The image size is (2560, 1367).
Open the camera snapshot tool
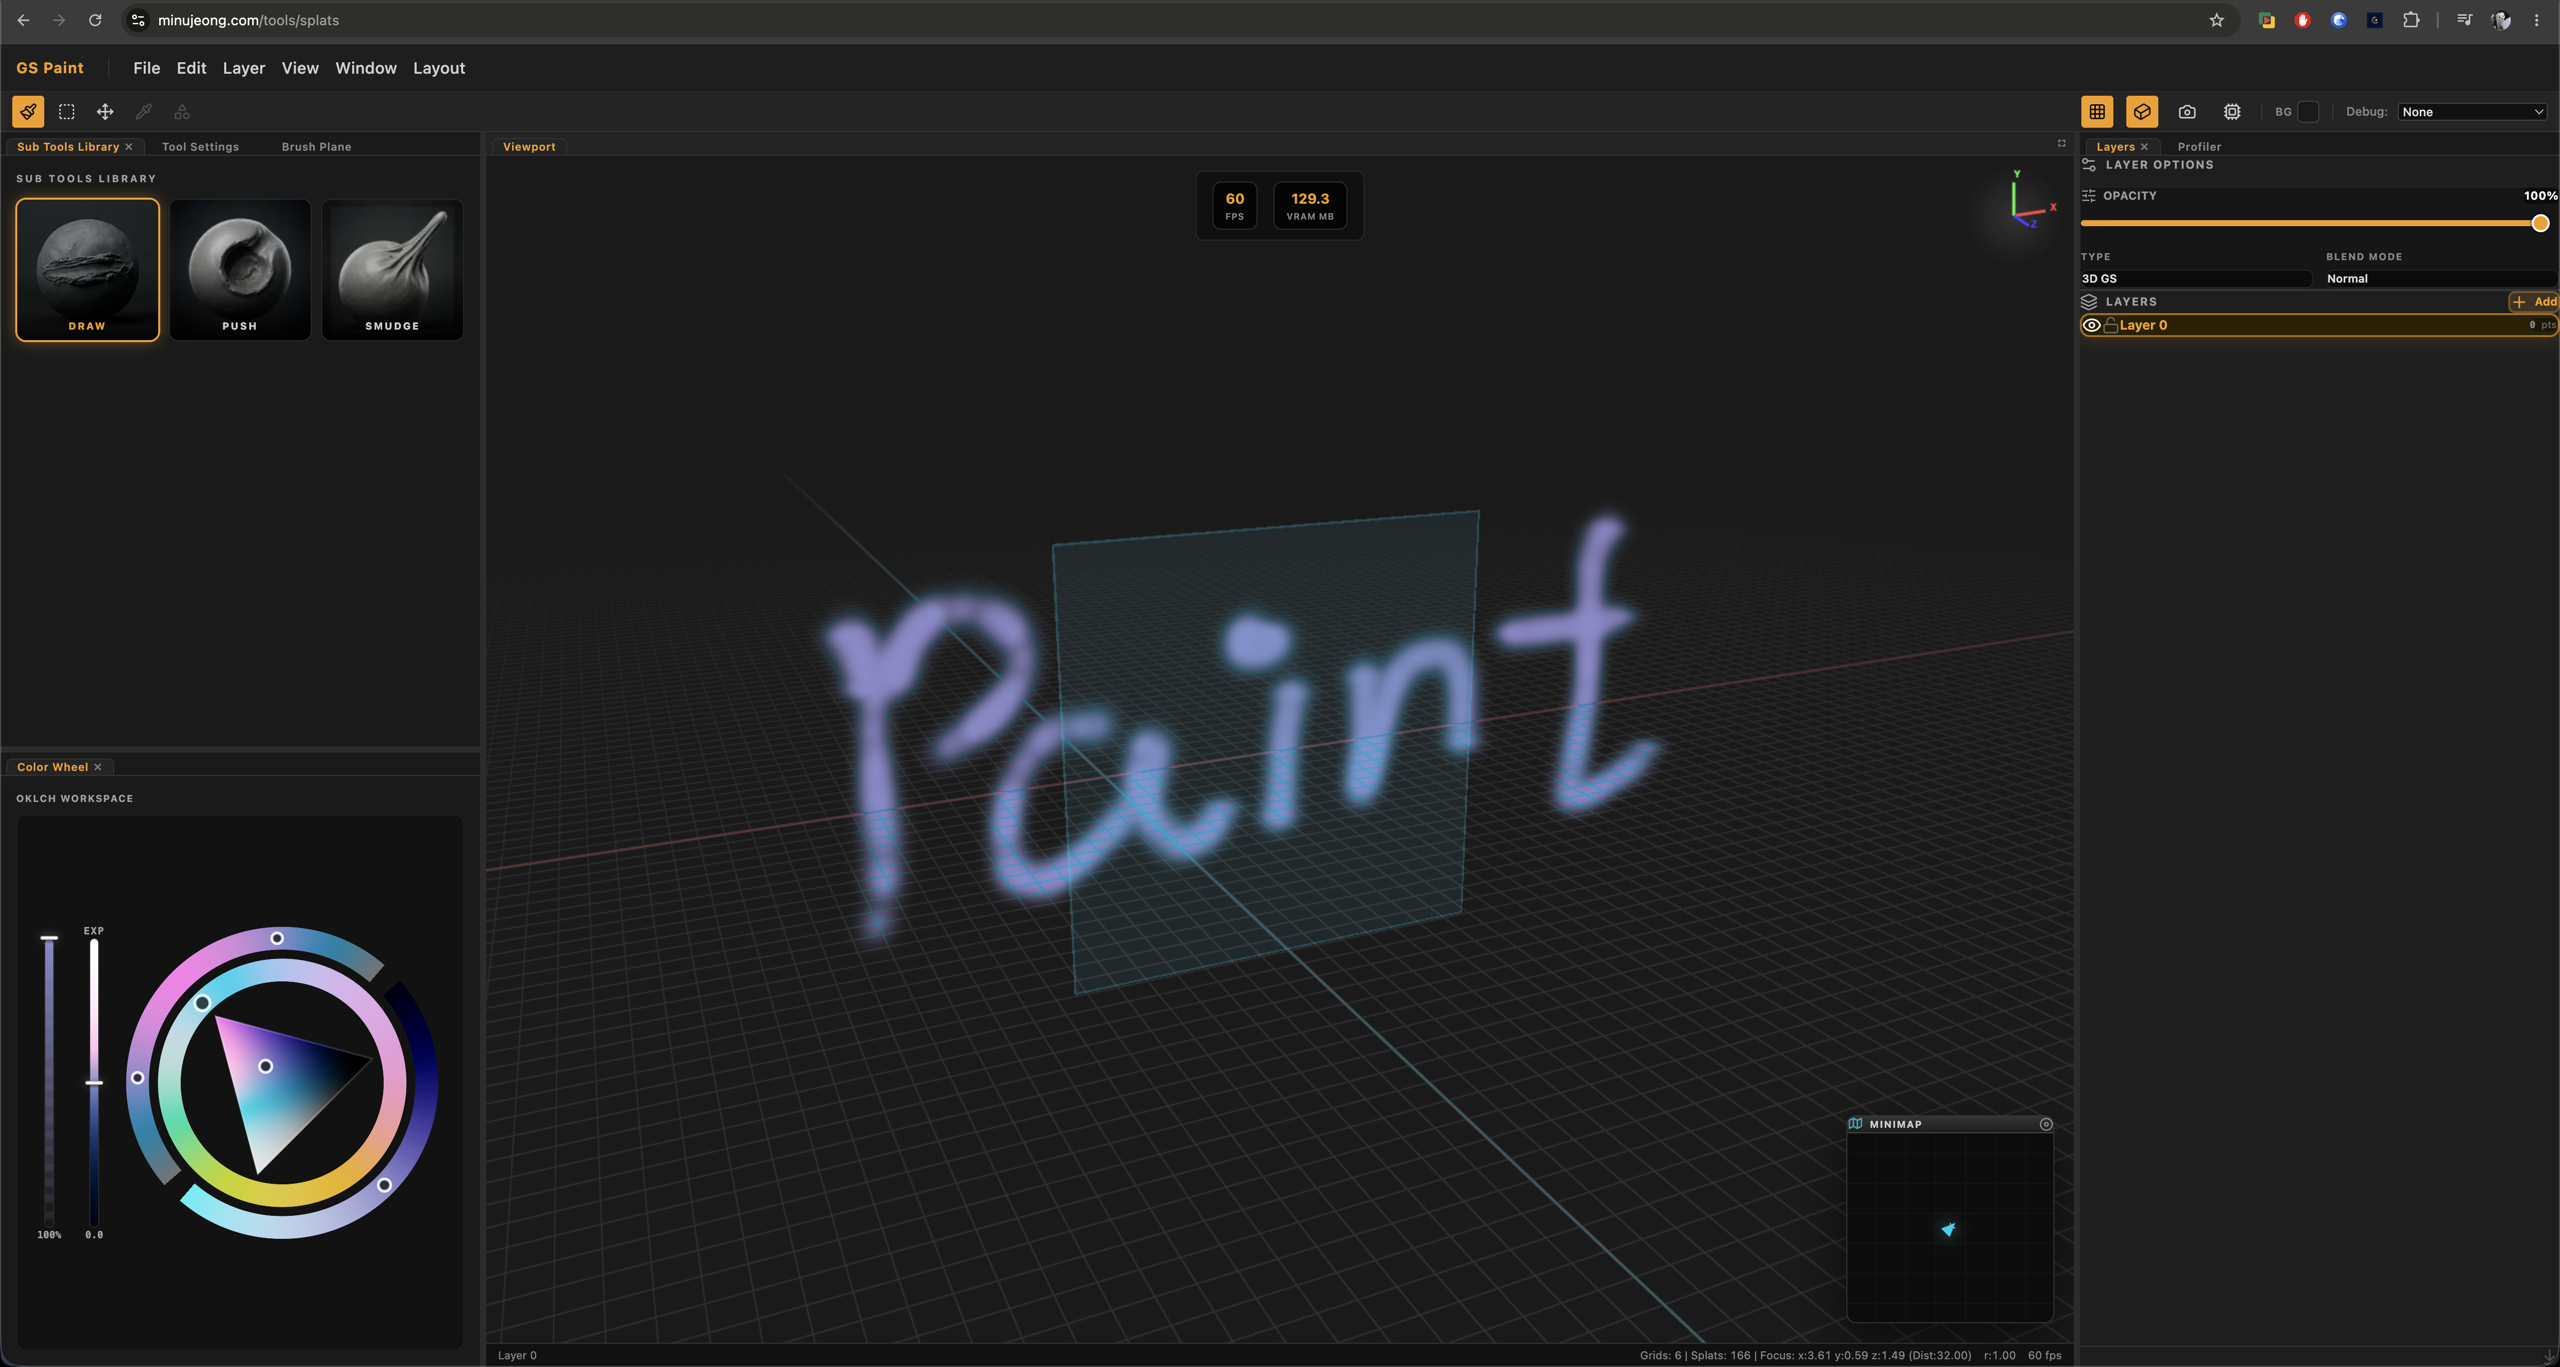pos(2187,112)
